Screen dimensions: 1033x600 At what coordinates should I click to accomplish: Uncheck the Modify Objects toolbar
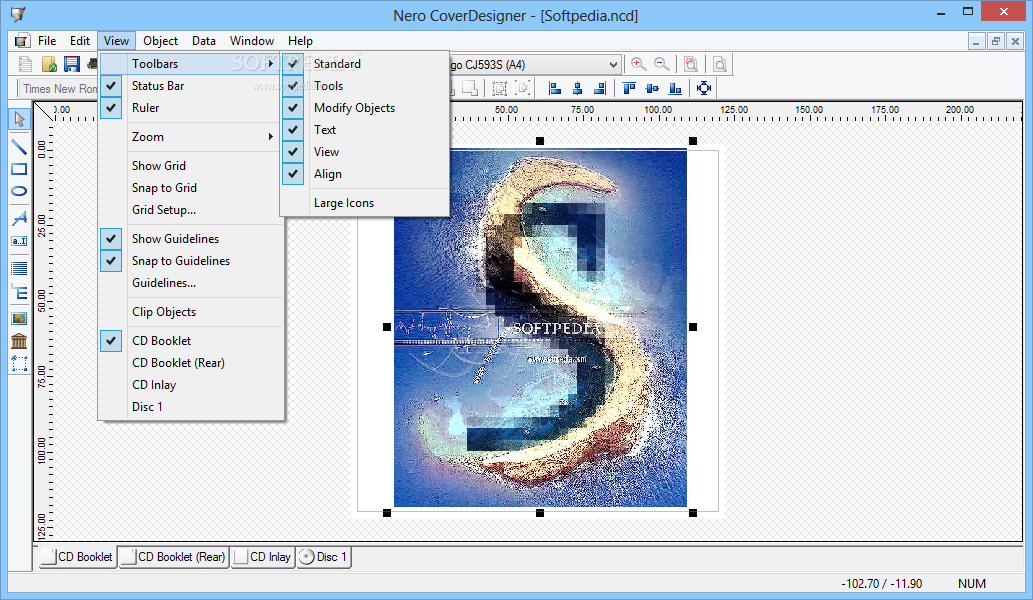coord(365,107)
